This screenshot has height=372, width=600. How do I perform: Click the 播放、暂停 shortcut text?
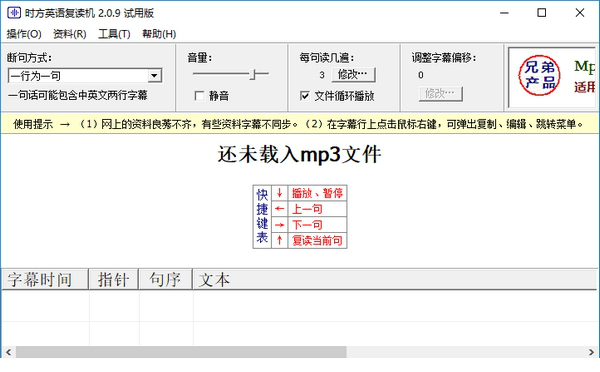tap(317, 193)
